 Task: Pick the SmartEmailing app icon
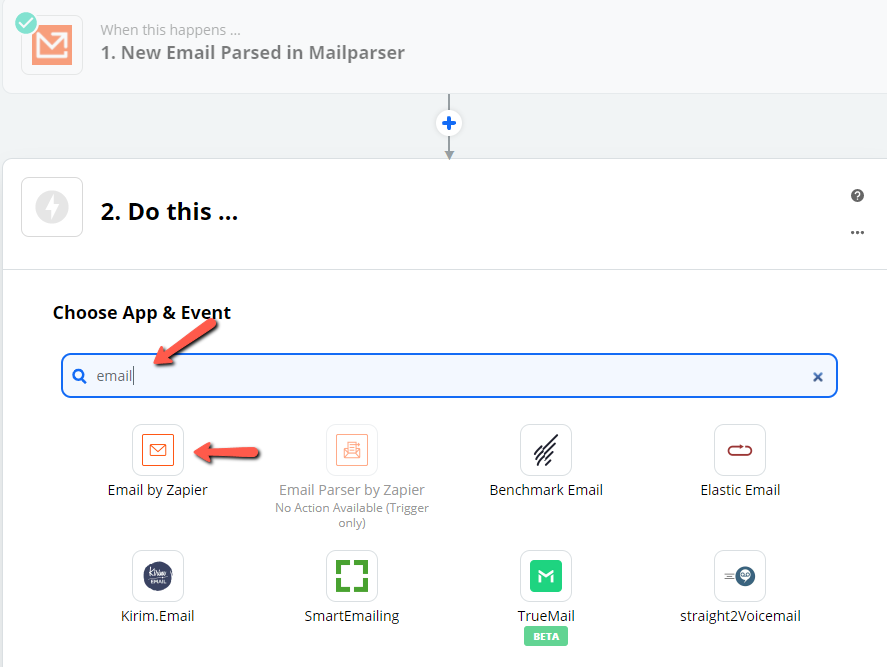352,576
